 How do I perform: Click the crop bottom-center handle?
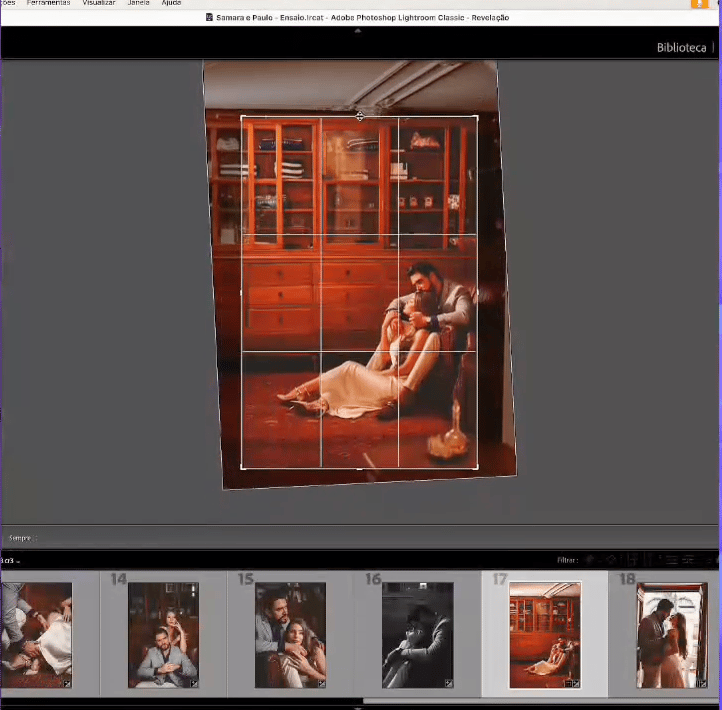[359, 469]
